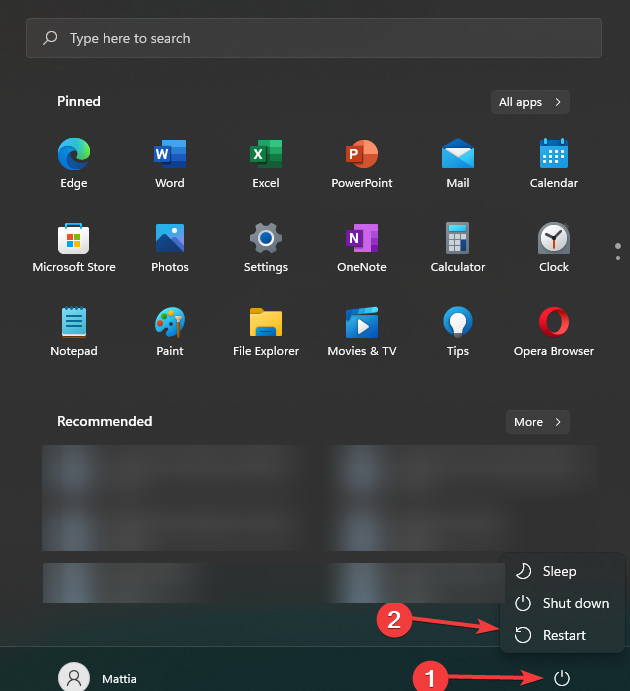Viewport: 630px width, 691px height.
Task: Show More recommended items
Action: pyautogui.click(x=537, y=422)
